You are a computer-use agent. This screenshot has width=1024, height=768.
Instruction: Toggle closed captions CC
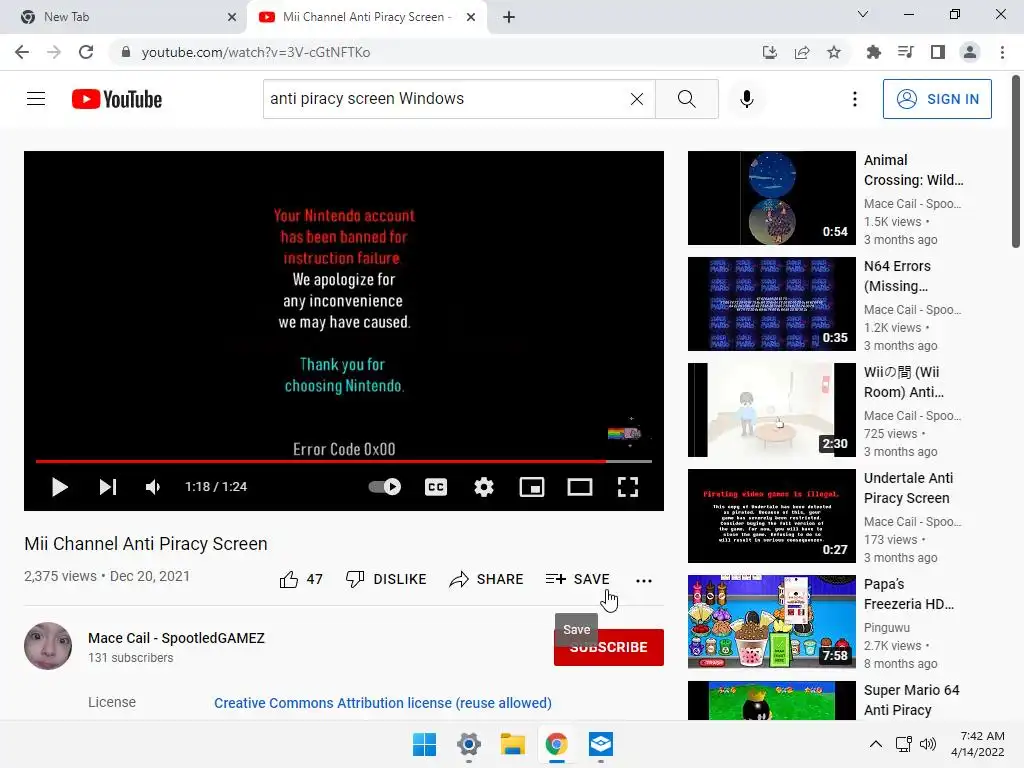coord(436,487)
